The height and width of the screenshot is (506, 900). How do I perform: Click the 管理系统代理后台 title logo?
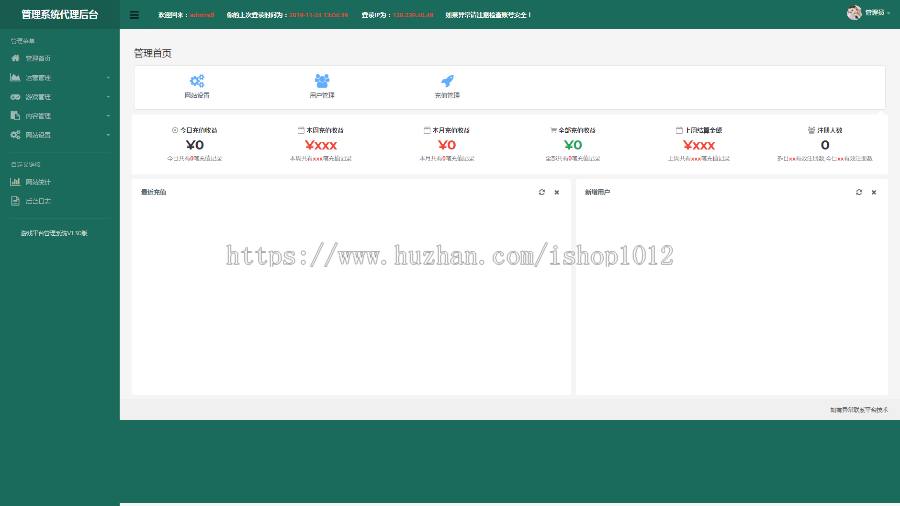click(60, 14)
